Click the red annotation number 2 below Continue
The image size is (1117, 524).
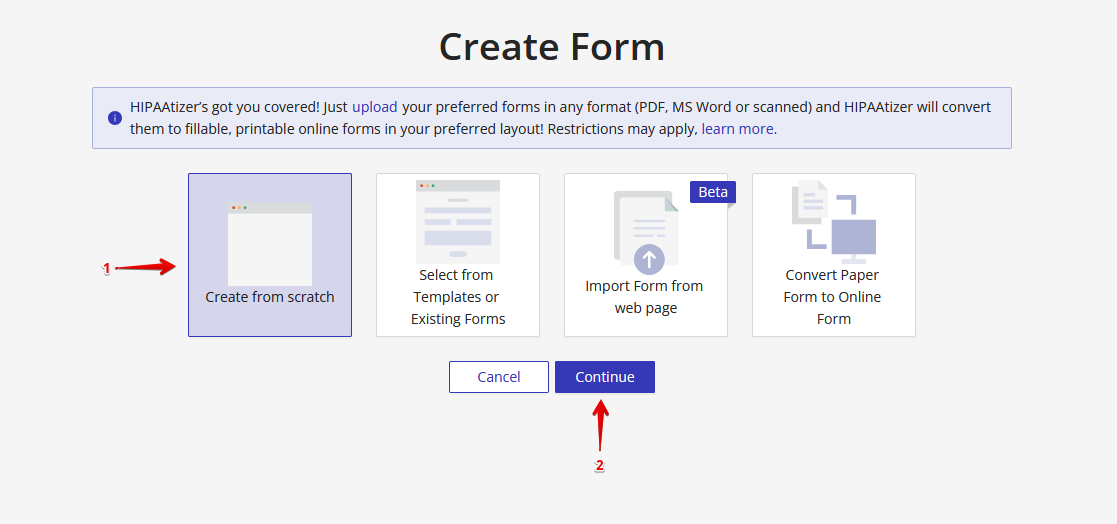(x=600, y=465)
